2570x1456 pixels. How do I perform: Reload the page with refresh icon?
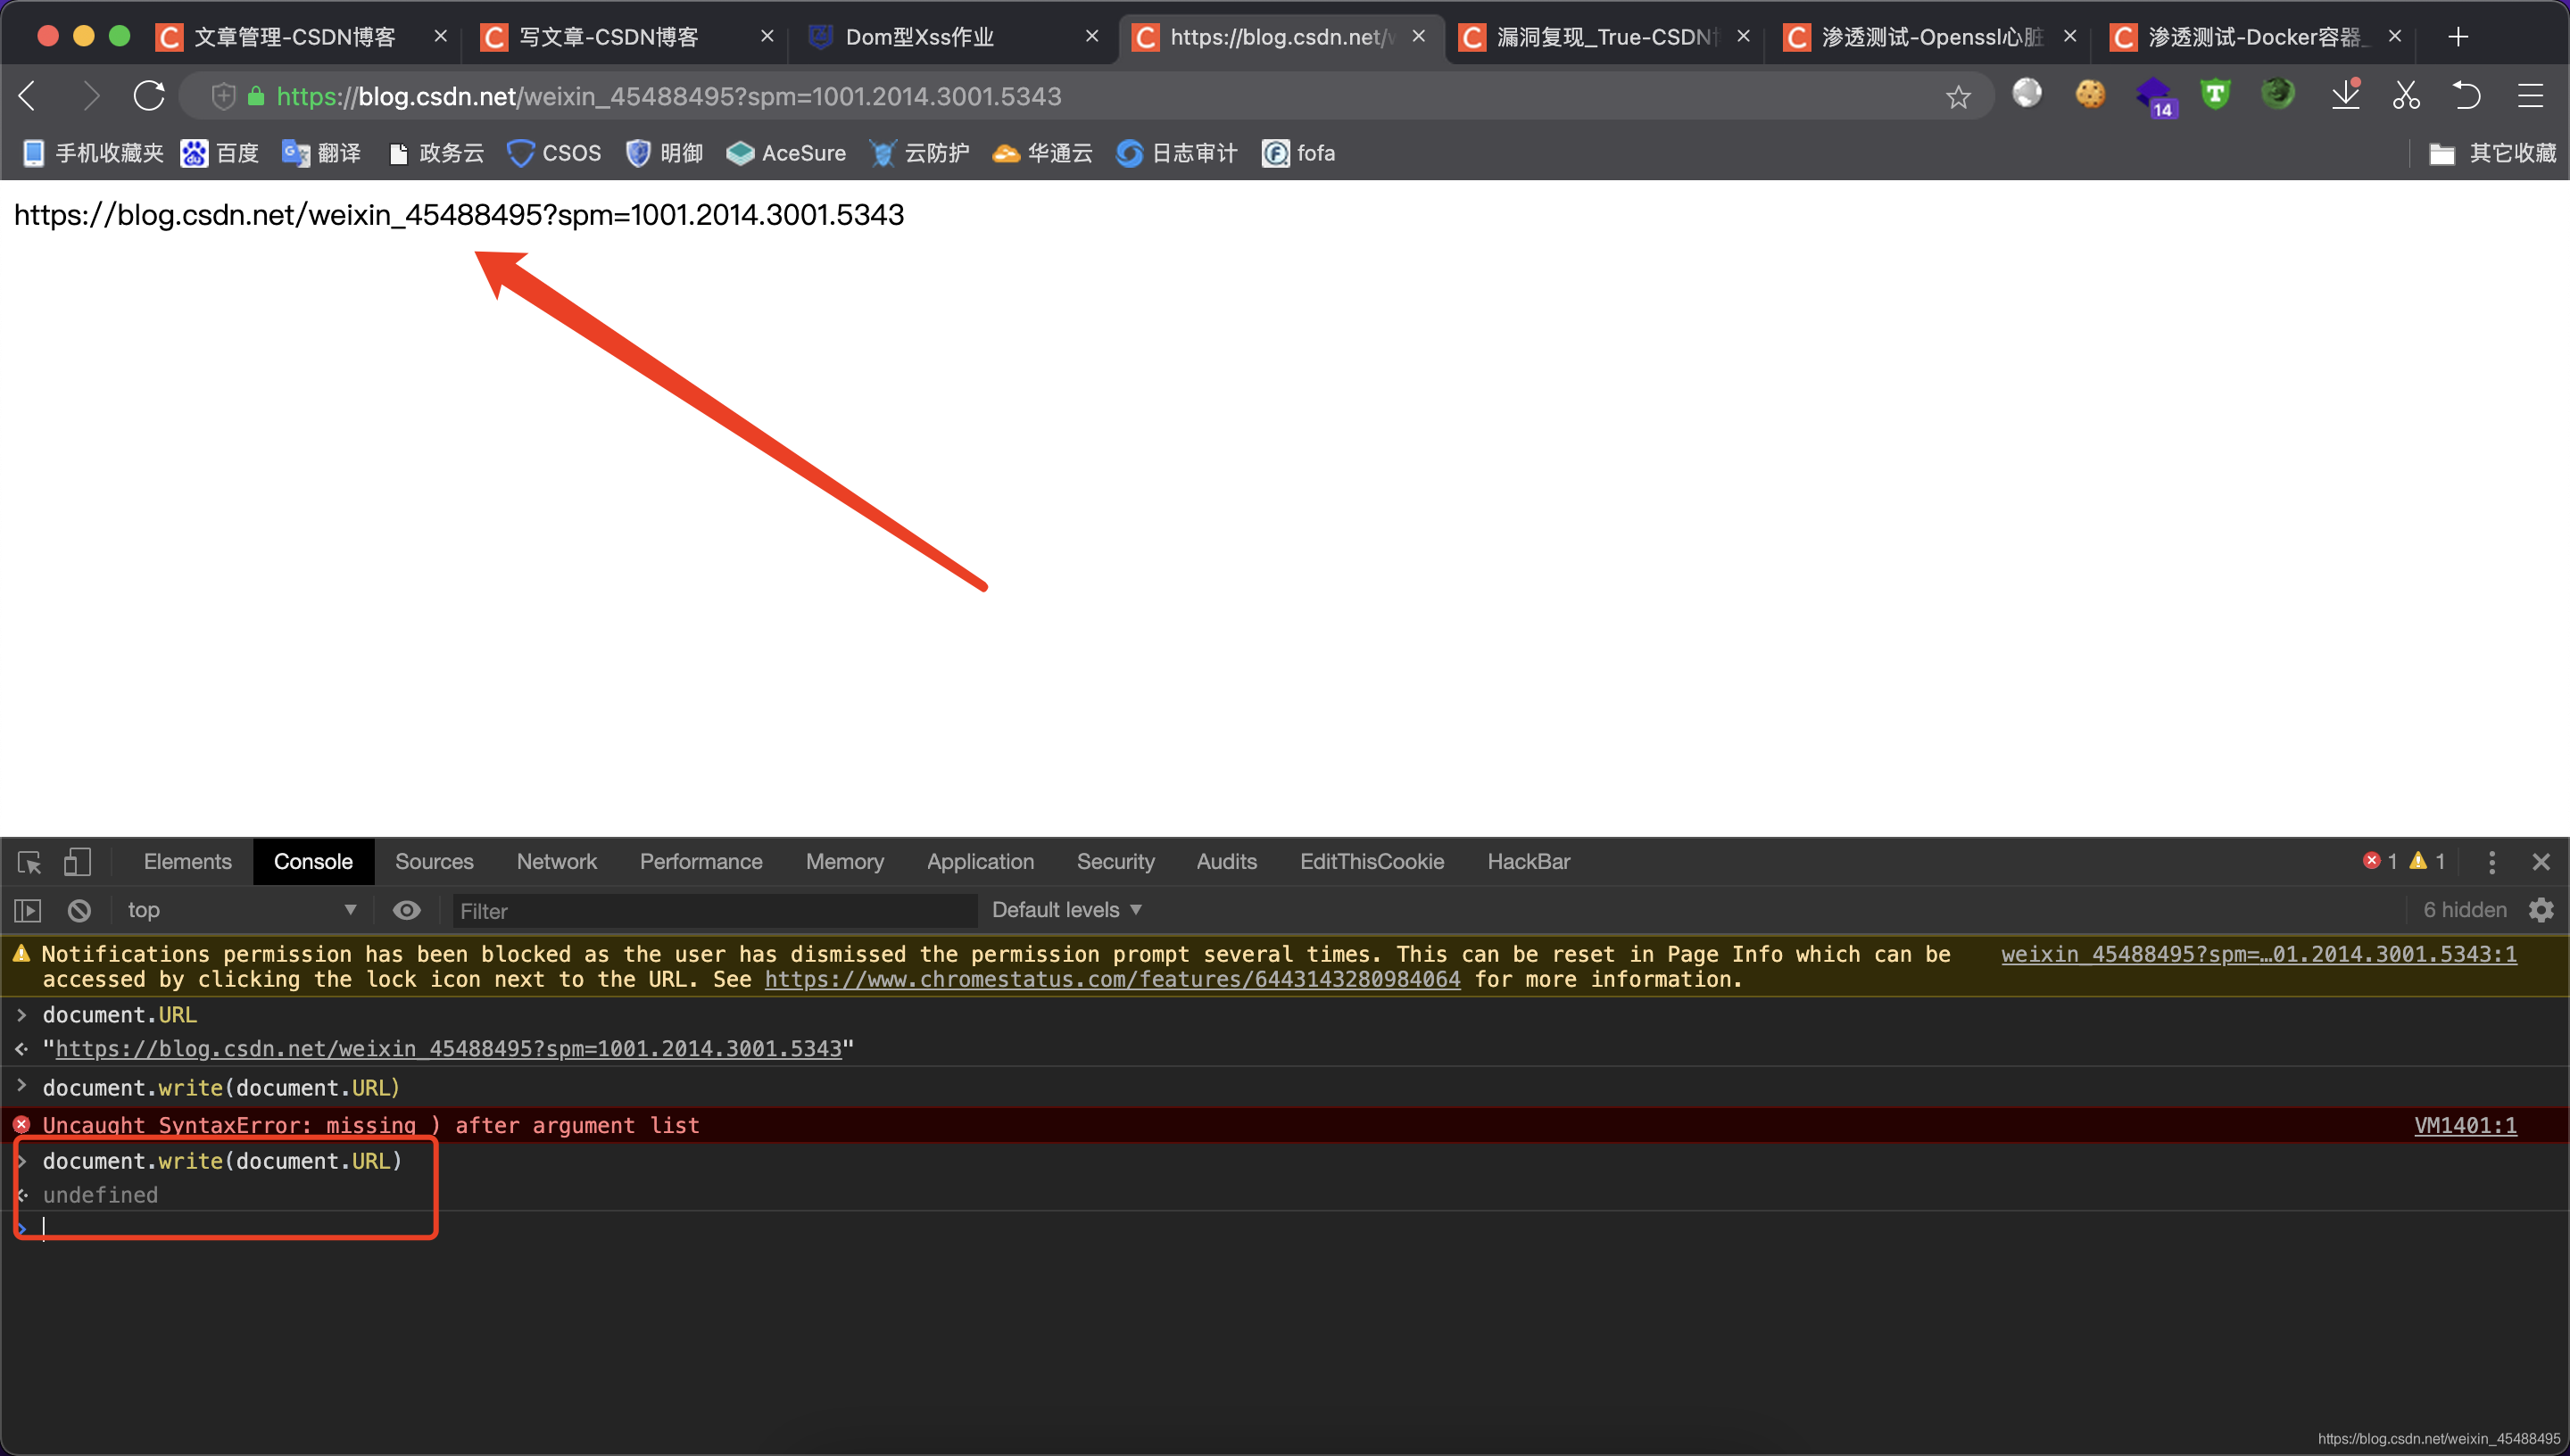coord(149,96)
